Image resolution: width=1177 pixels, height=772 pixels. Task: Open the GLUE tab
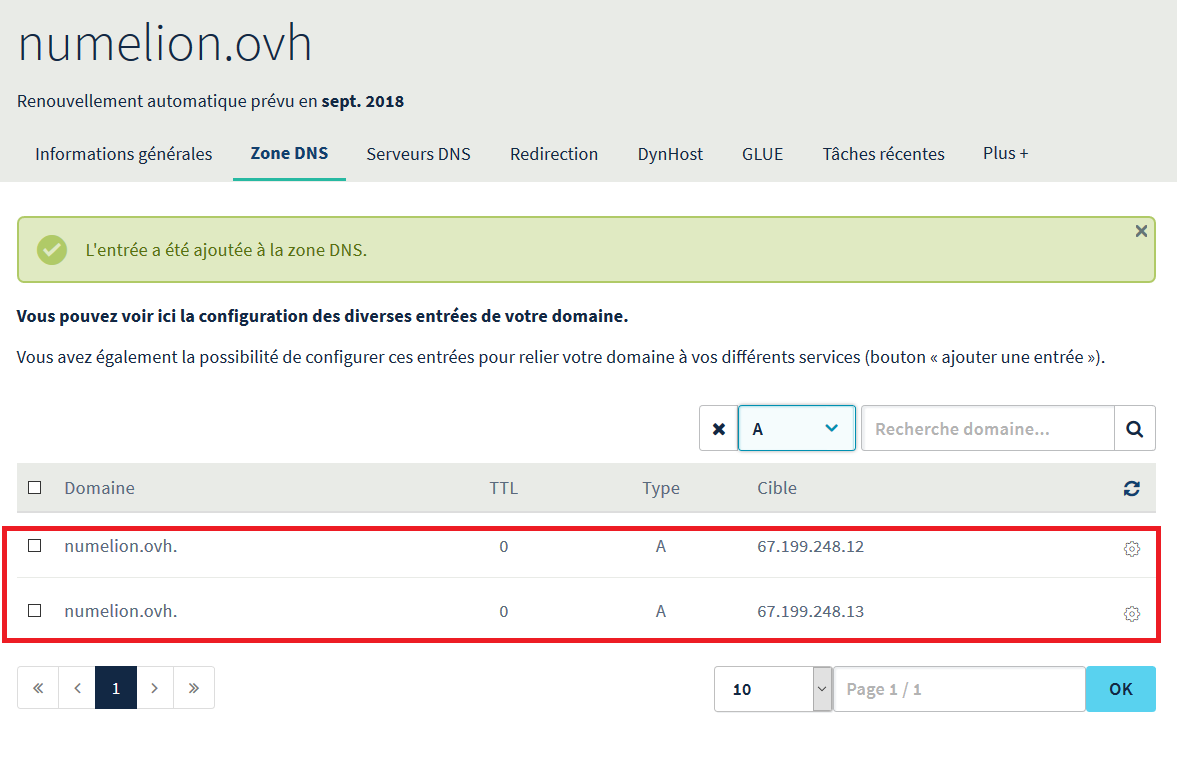click(x=763, y=154)
